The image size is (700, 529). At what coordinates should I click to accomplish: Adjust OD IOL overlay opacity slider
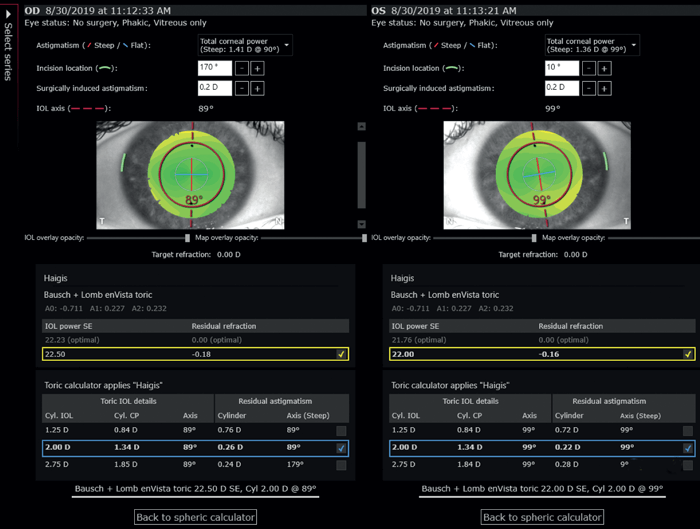[188, 238]
